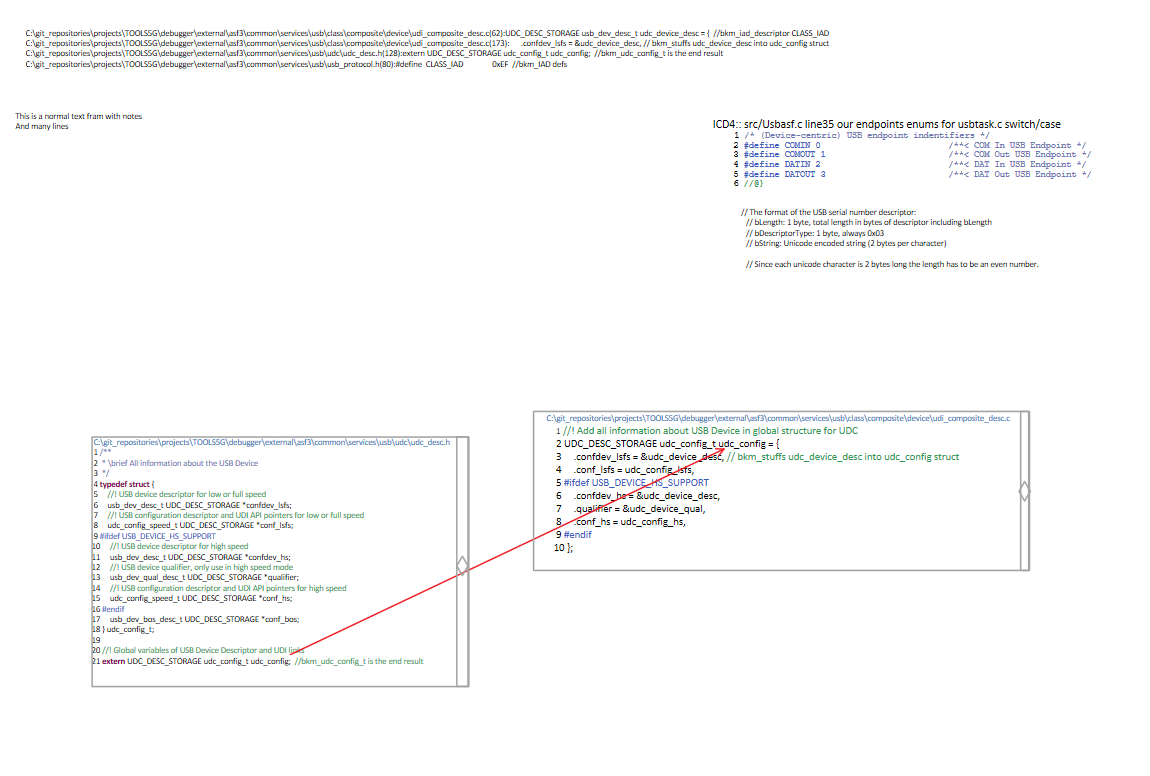Image resolution: width=1150 pixels, height=776 pixels.
Task: Click the "And many lines" note text
Action: click(42, 127)
